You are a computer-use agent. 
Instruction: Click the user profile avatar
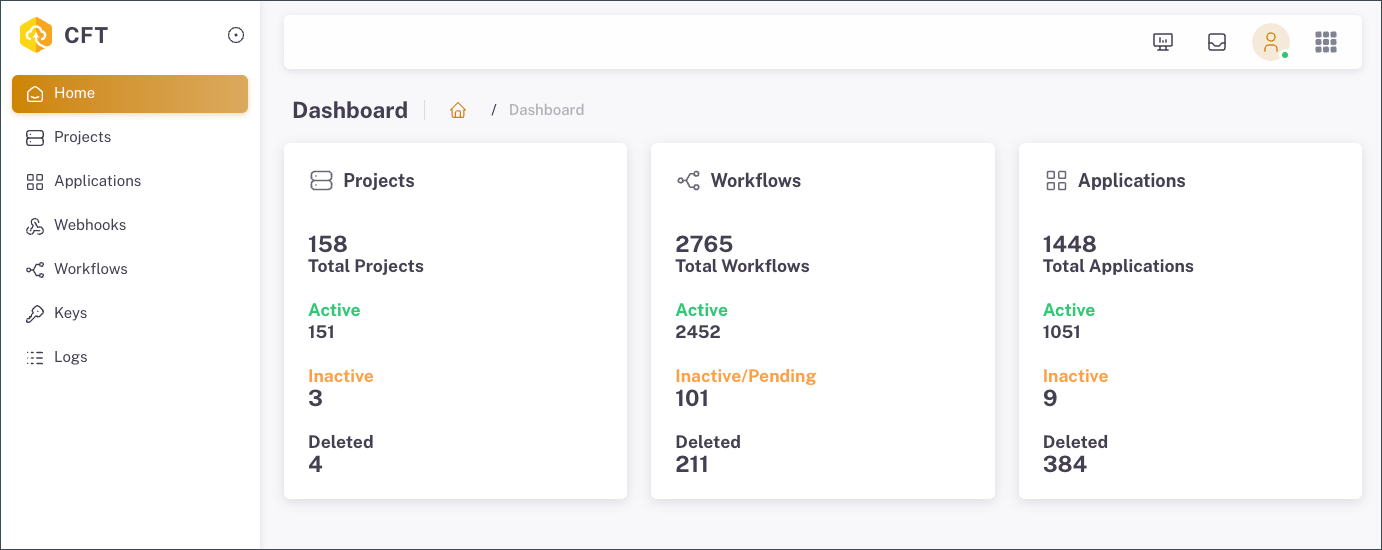pyautogui.click(x=1270, y=42)
